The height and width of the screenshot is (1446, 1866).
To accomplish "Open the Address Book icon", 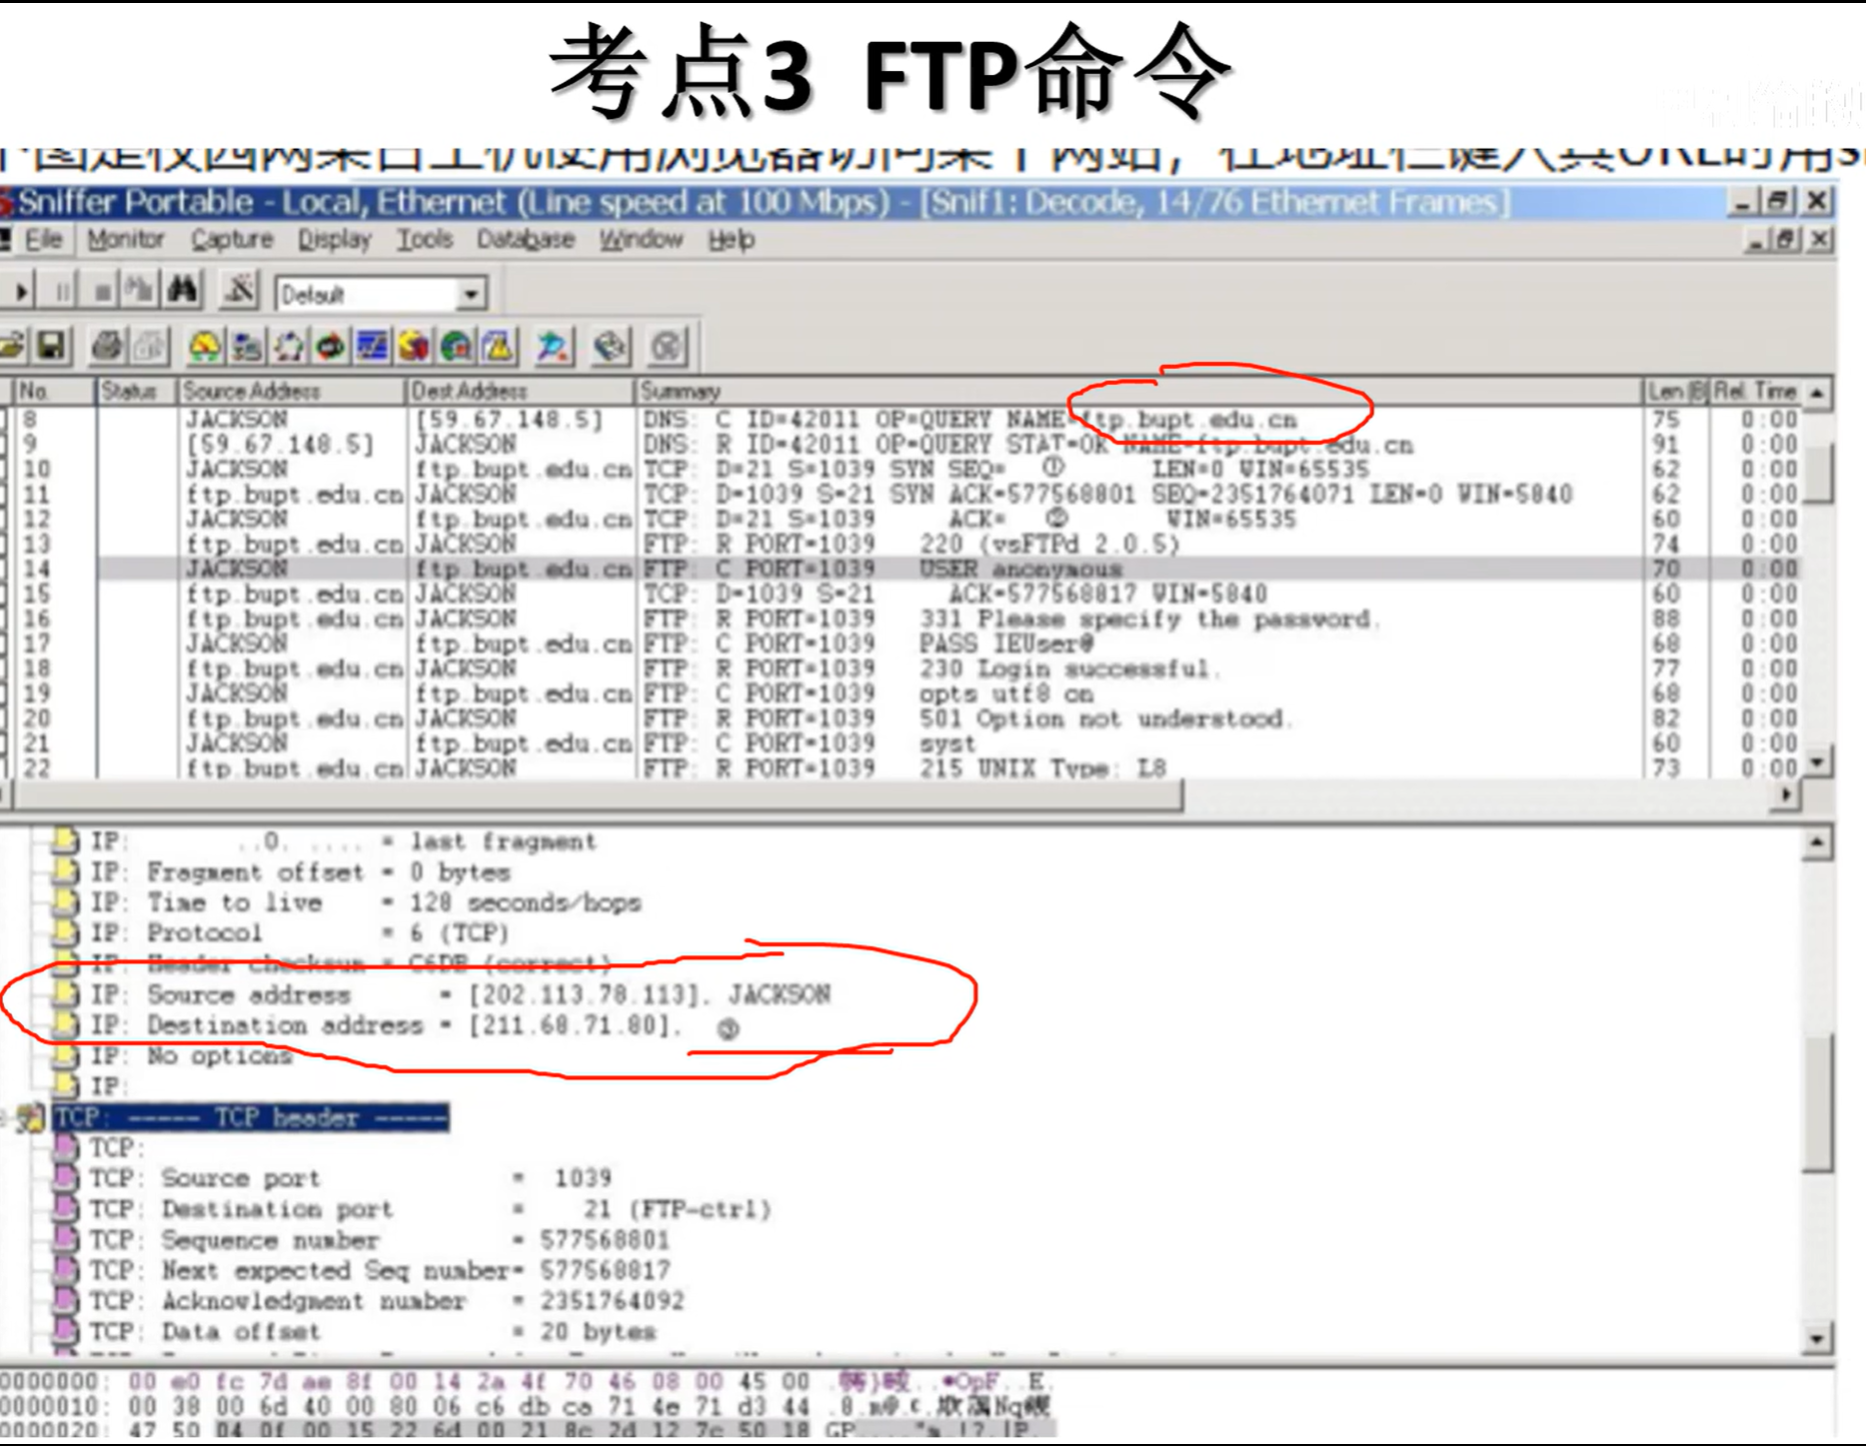I will (x=610, y=347).
